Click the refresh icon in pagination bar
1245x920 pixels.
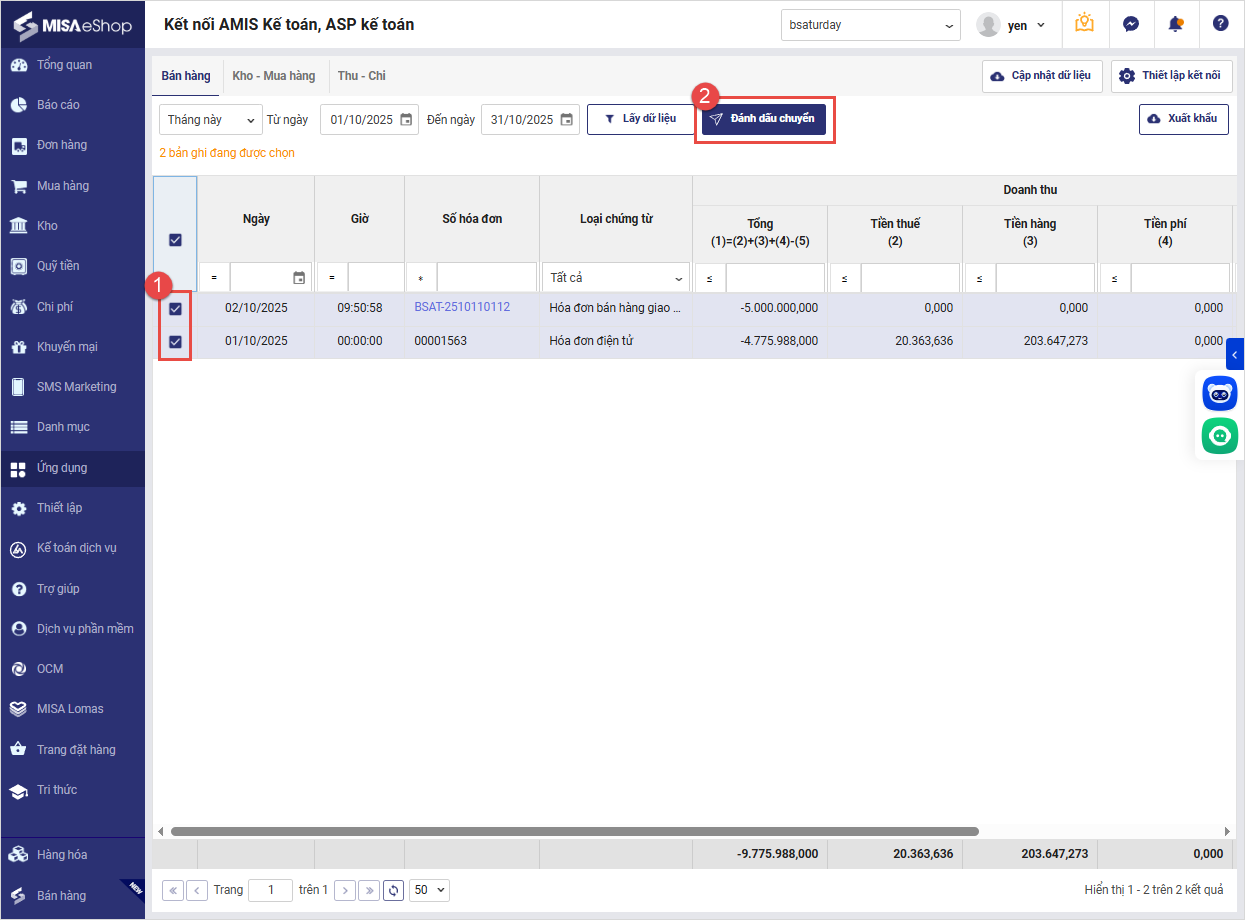[394, 890]
